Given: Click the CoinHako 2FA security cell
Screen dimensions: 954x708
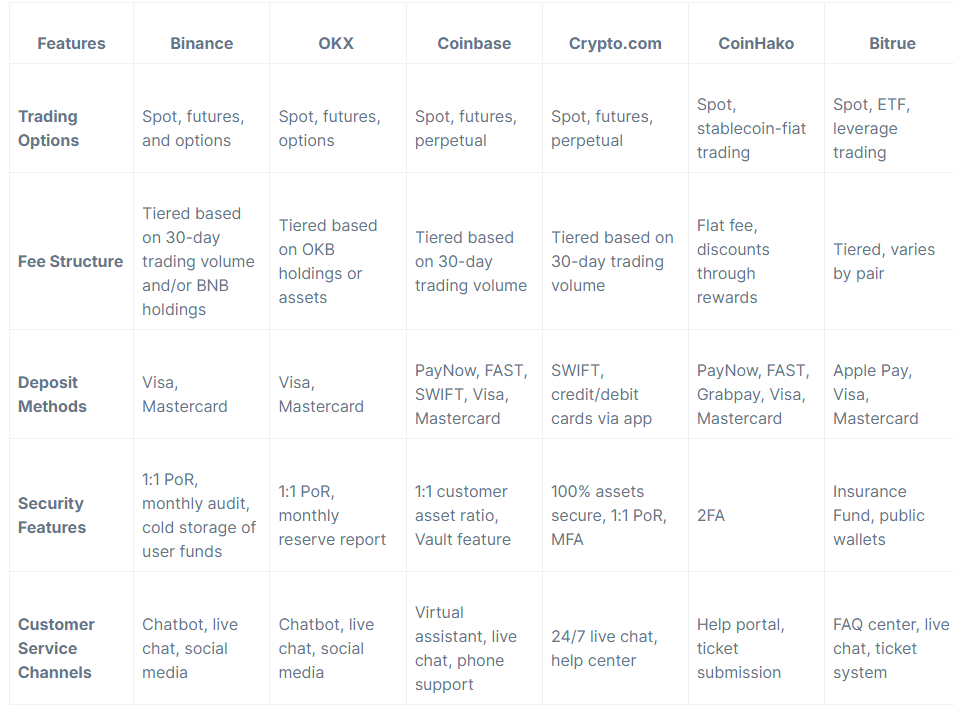Looking at the screenshot, I should click(x=711, y=516).
